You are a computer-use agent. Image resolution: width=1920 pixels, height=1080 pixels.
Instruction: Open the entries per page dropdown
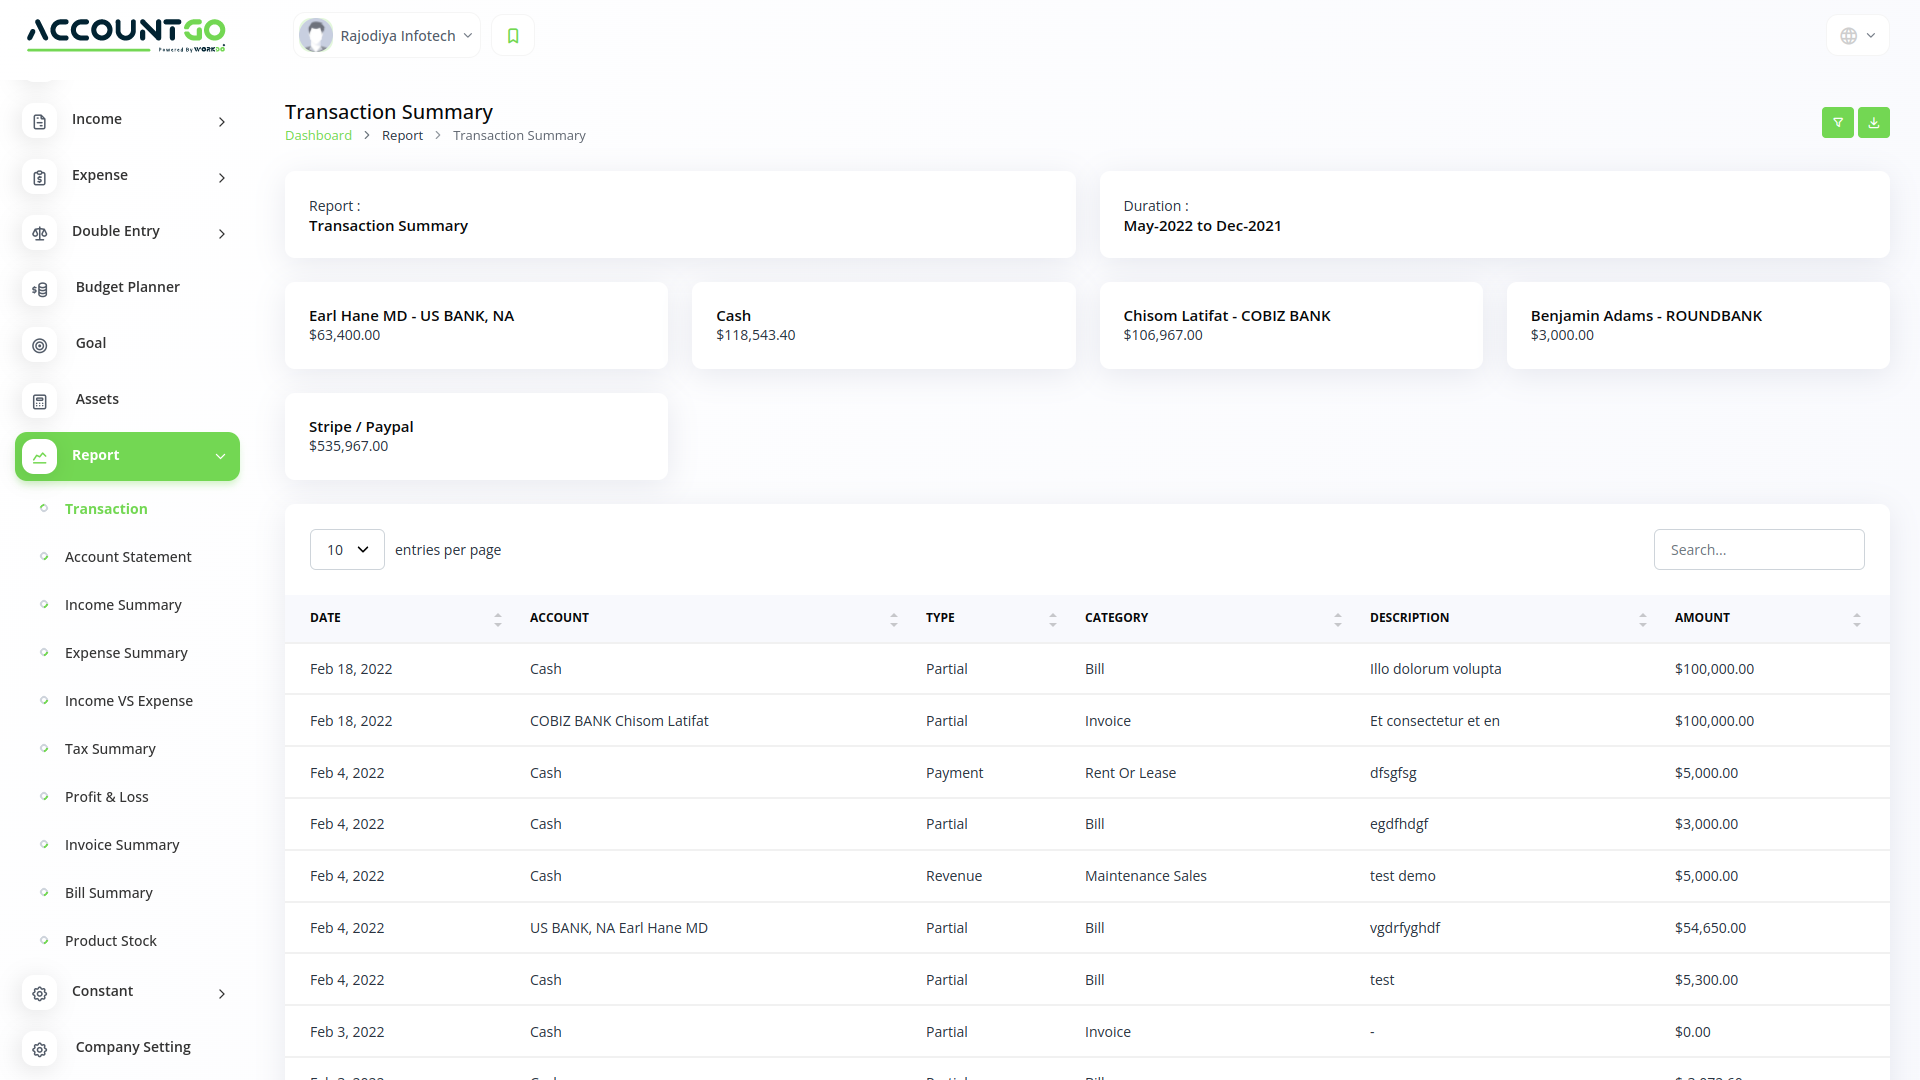pos(346,549)
